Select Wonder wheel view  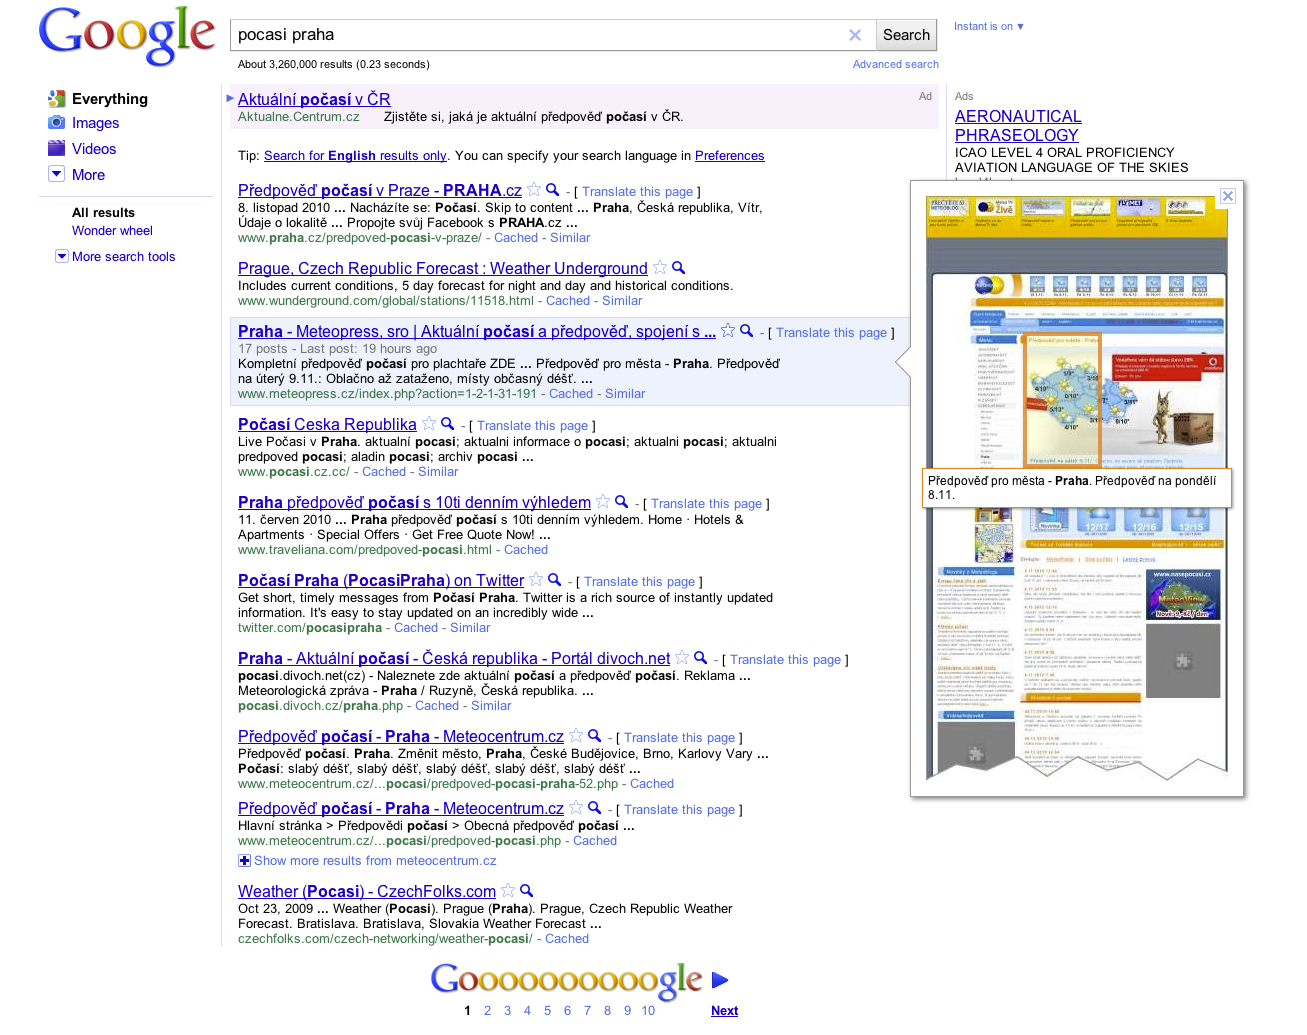tap(112, 230)
